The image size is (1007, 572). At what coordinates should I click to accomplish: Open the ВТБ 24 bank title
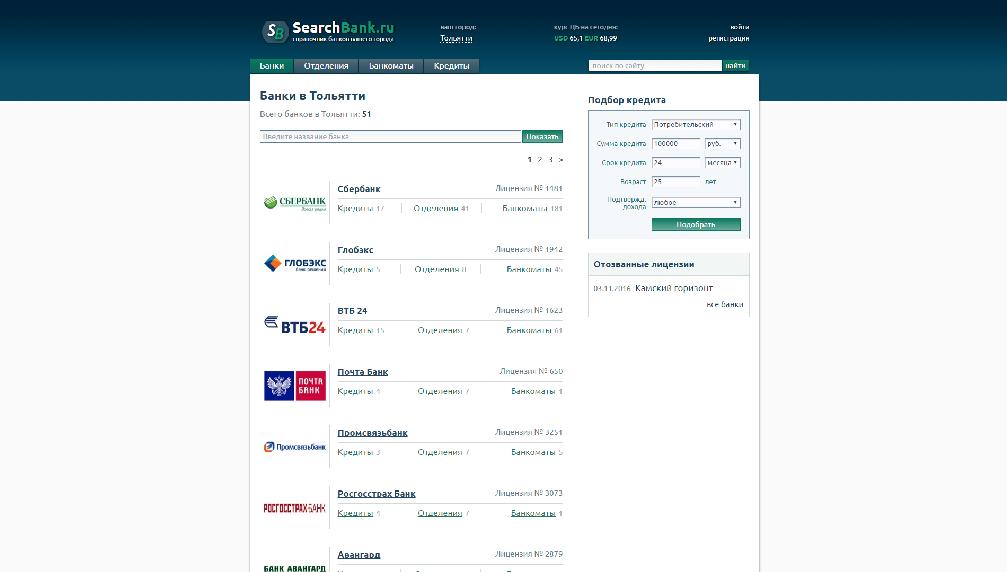tap(353, 311)
